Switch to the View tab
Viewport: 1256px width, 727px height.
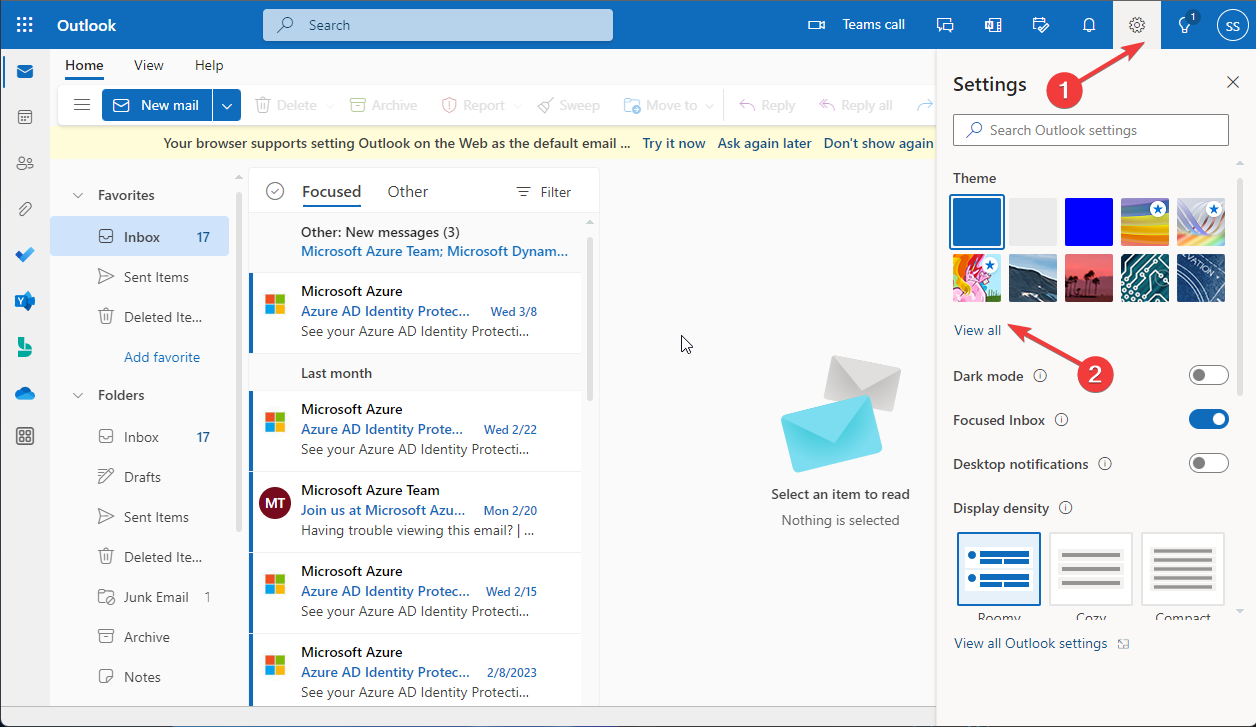[148, 65]
